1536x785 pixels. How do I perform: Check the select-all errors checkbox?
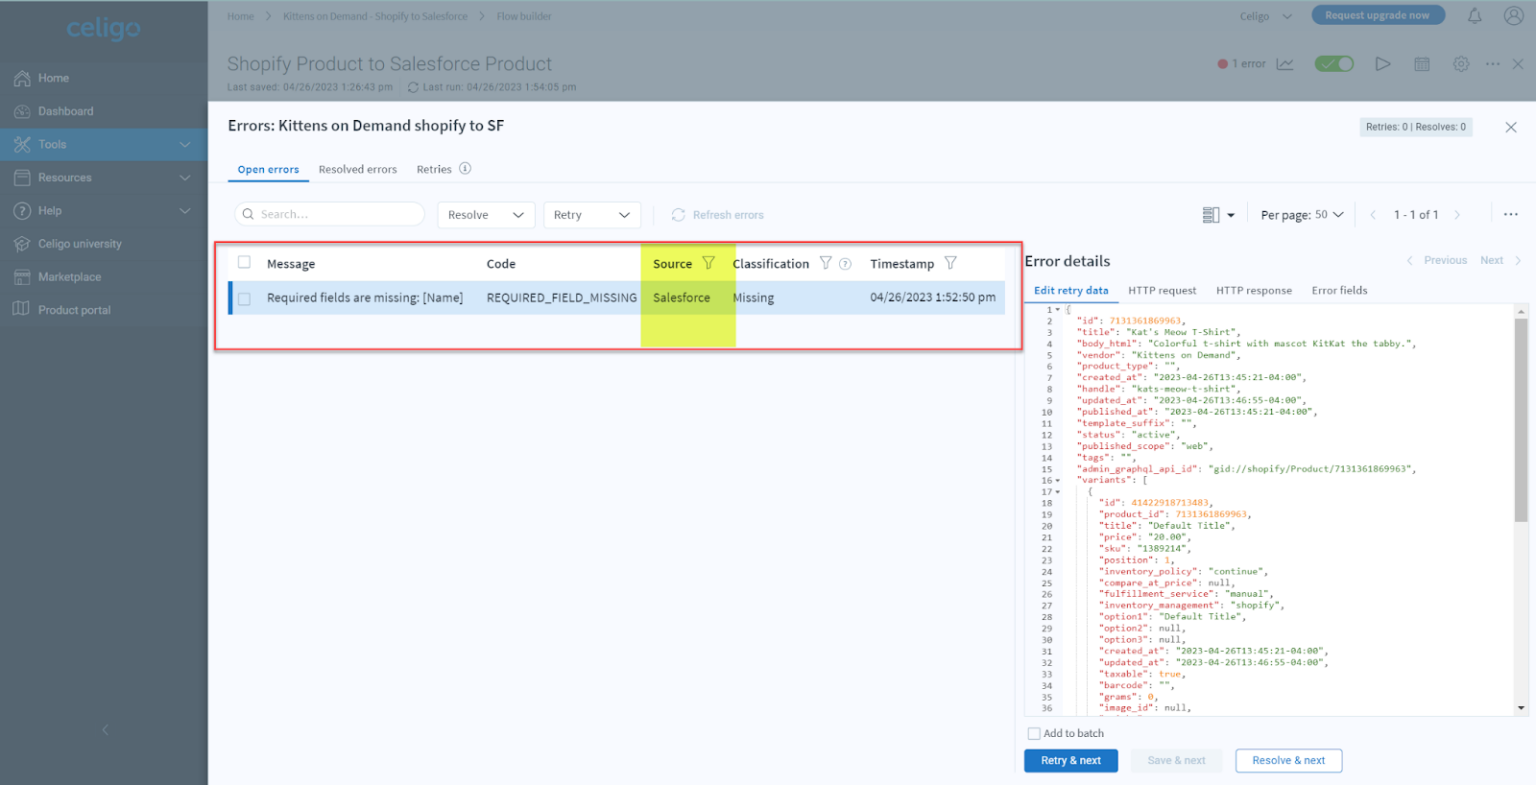coord(244,263)
